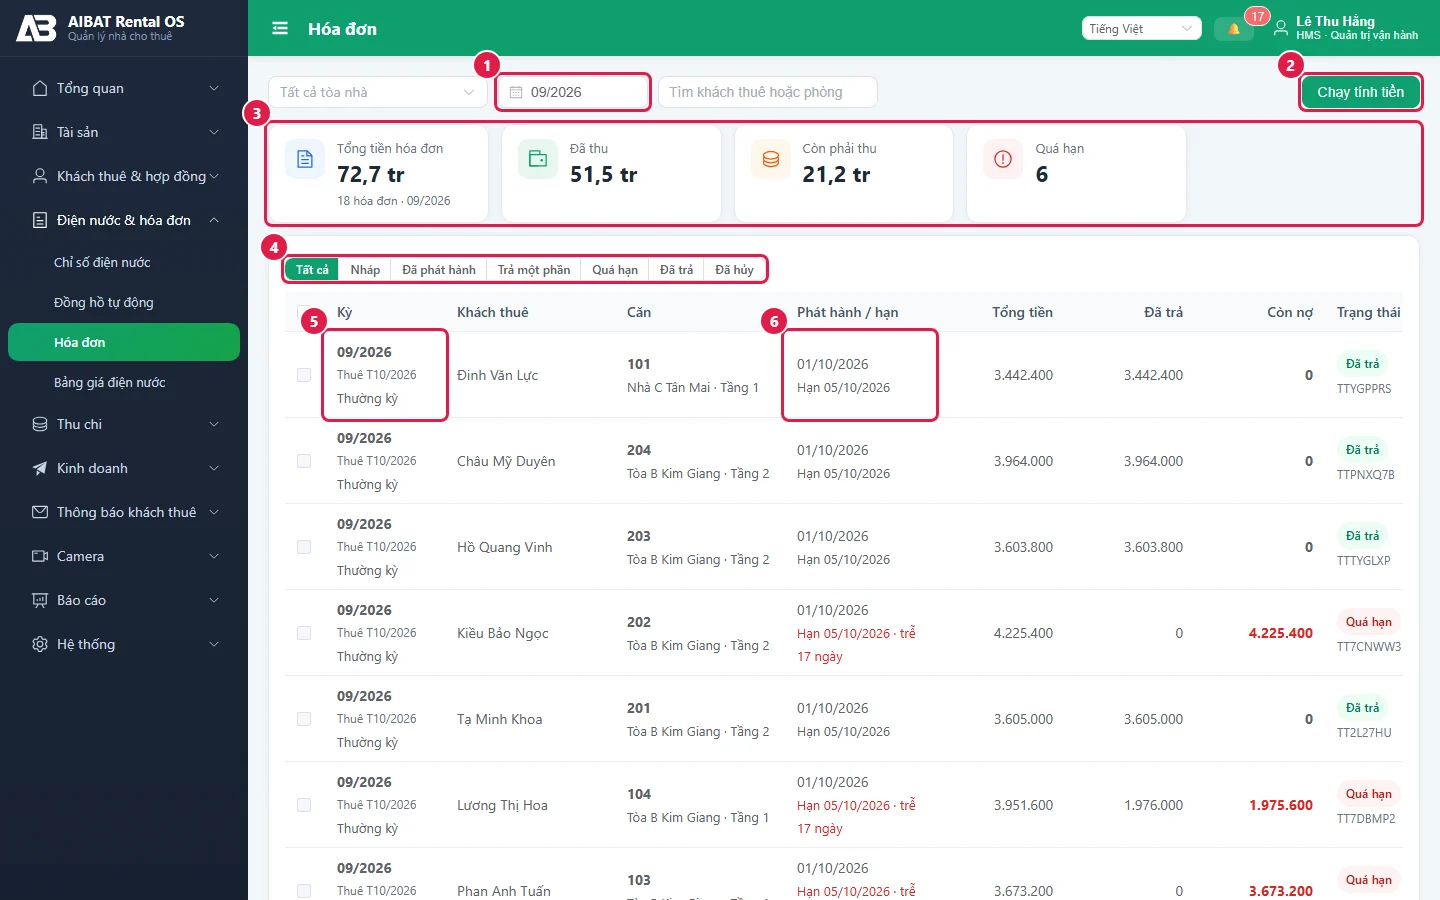Image resolution: width=1440 pixels, height=900 pixels.
Task: Click the user profile avatar icon
Action: tap(1281, 29)
